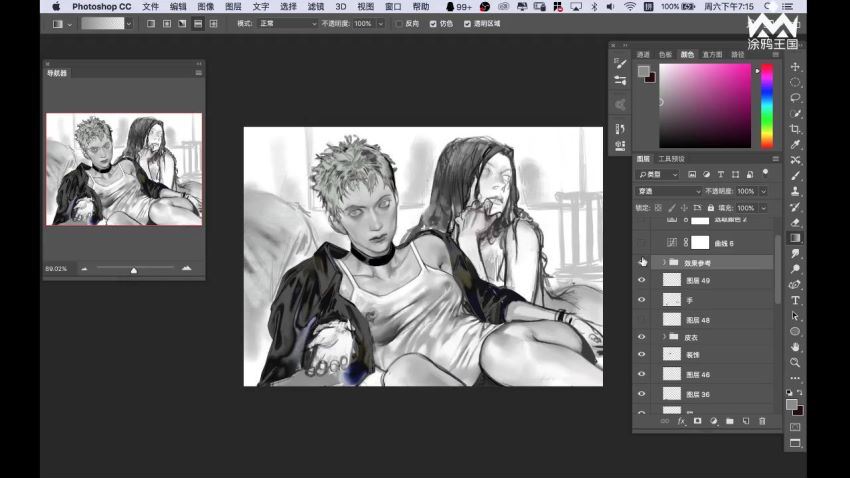Viewport: 850px width, 478px height.
Task: Toggle the 仿色 dither checkbox
Action: (433, 24)
